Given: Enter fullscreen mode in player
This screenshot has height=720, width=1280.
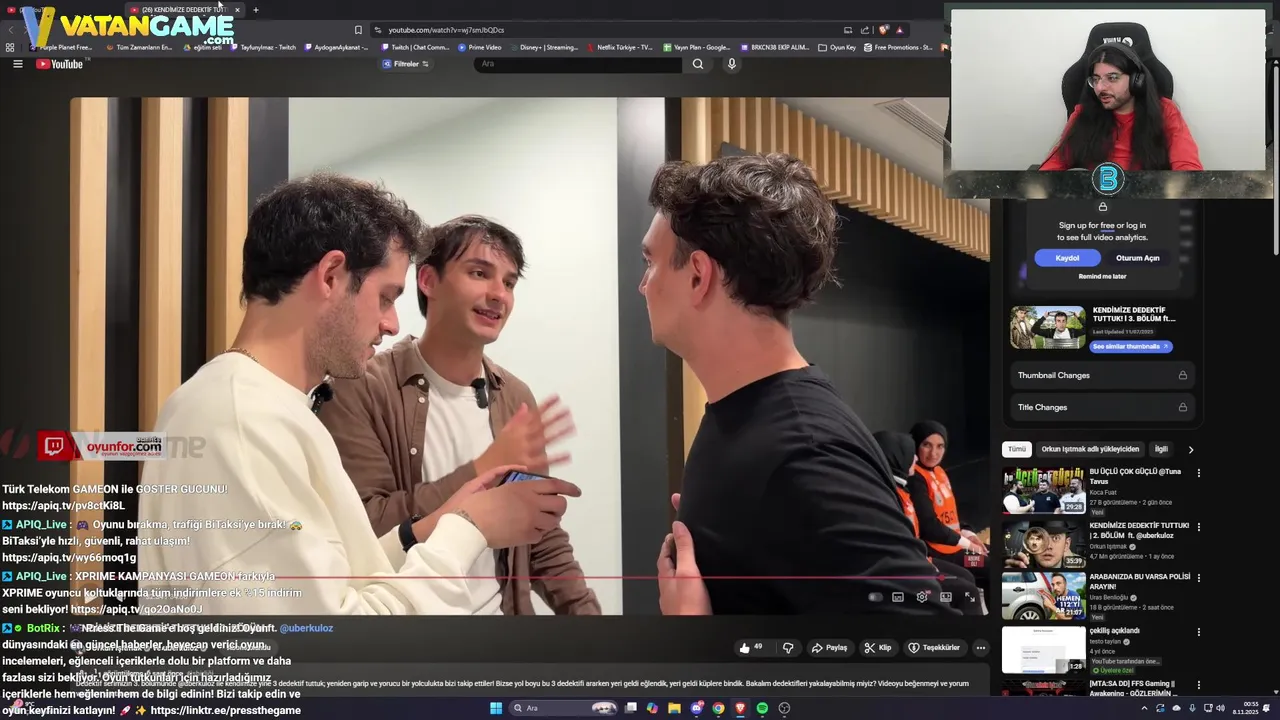Looking at the screenshot, I should point(970,597).
